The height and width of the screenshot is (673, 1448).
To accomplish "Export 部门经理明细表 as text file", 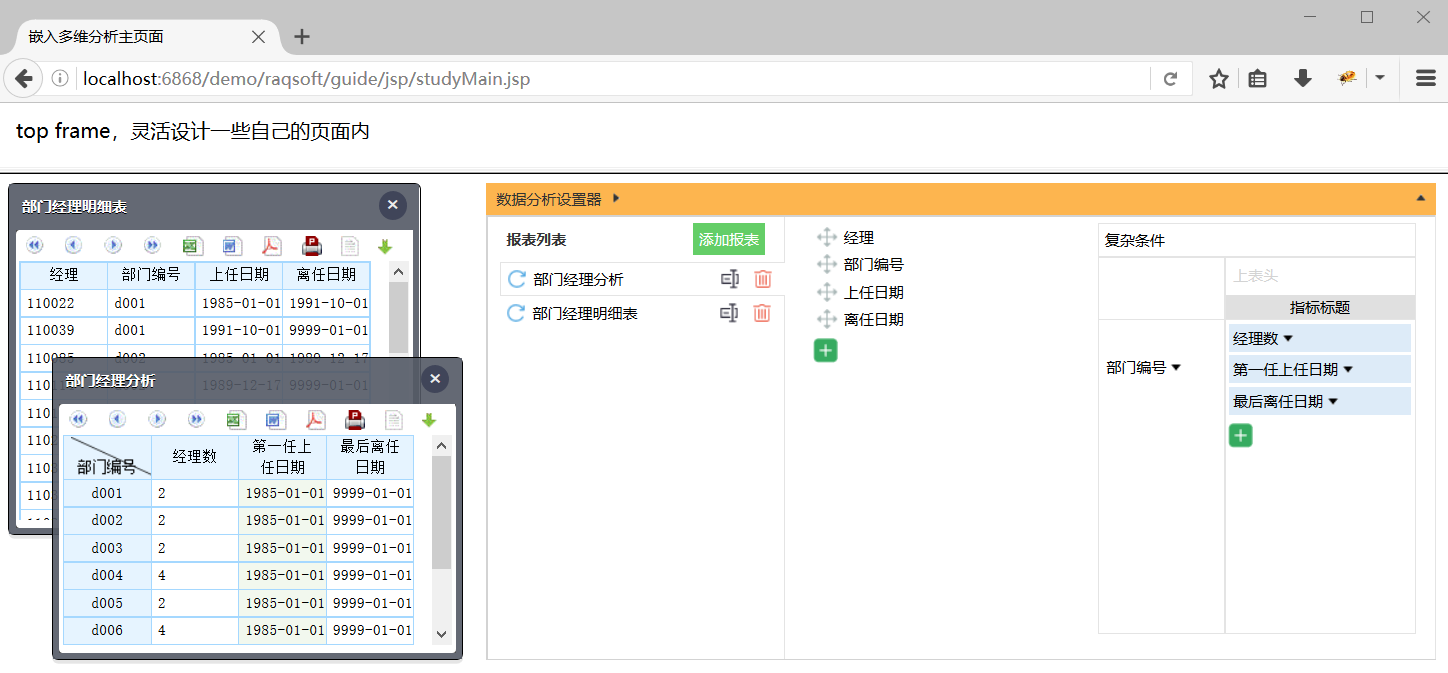I will (350, 245).
